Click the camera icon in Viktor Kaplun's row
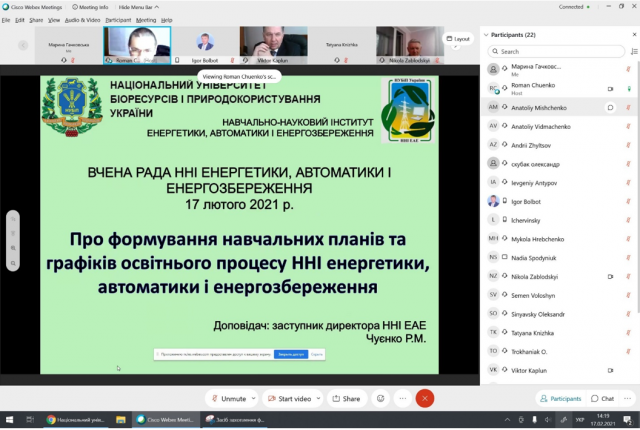 [x=610, y=370]
